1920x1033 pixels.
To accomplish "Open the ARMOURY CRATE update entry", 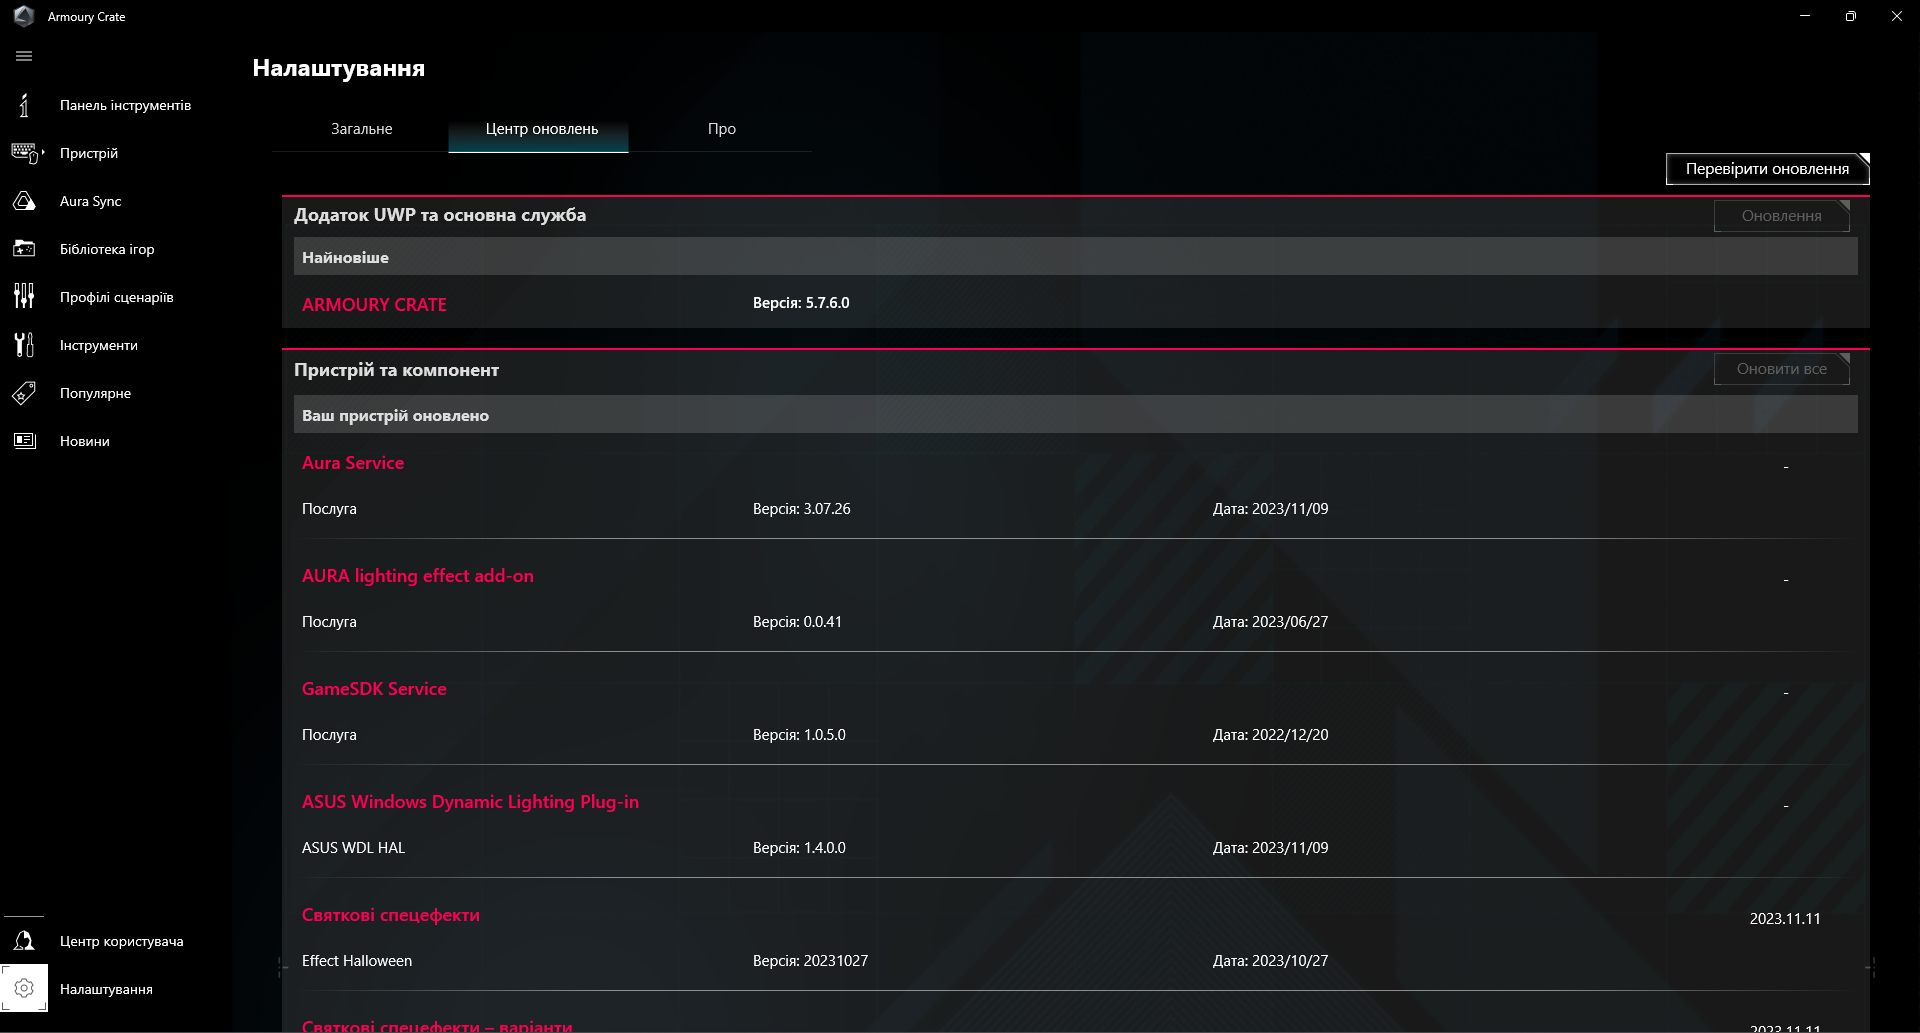I will tap(374, 304).
